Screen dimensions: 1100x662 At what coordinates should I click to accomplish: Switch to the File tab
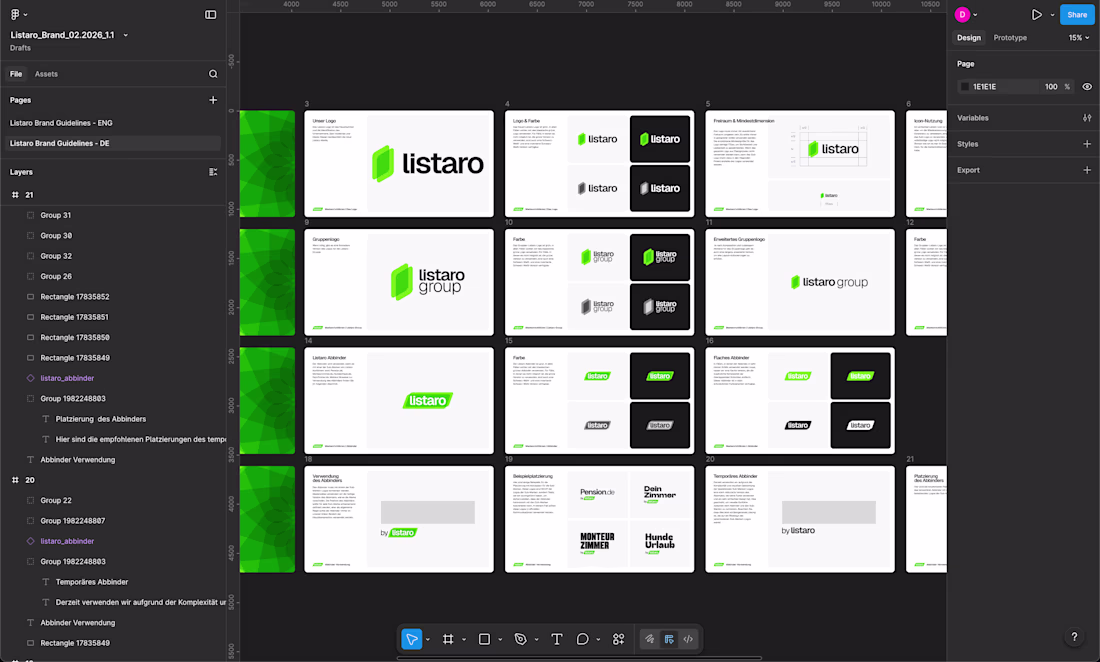click(16, 74)
